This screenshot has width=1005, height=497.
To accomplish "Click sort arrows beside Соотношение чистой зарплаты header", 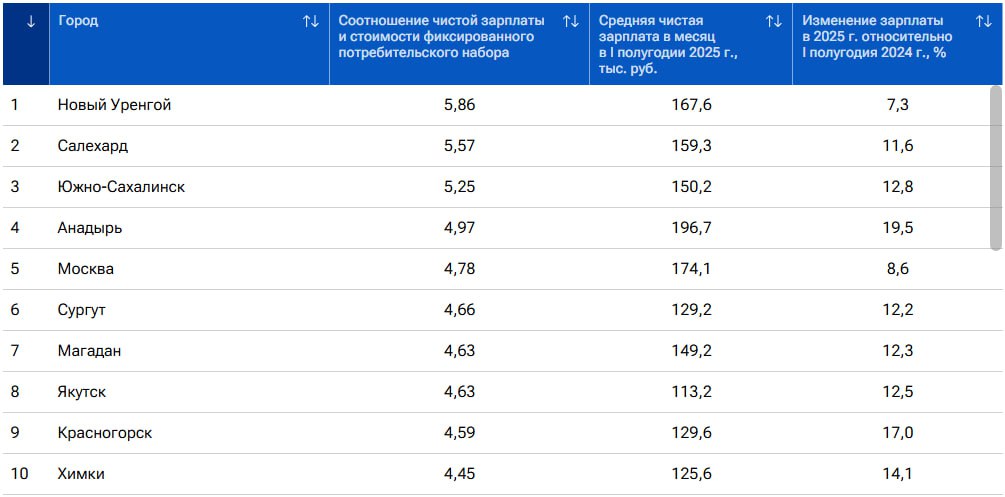I will 571,21.
